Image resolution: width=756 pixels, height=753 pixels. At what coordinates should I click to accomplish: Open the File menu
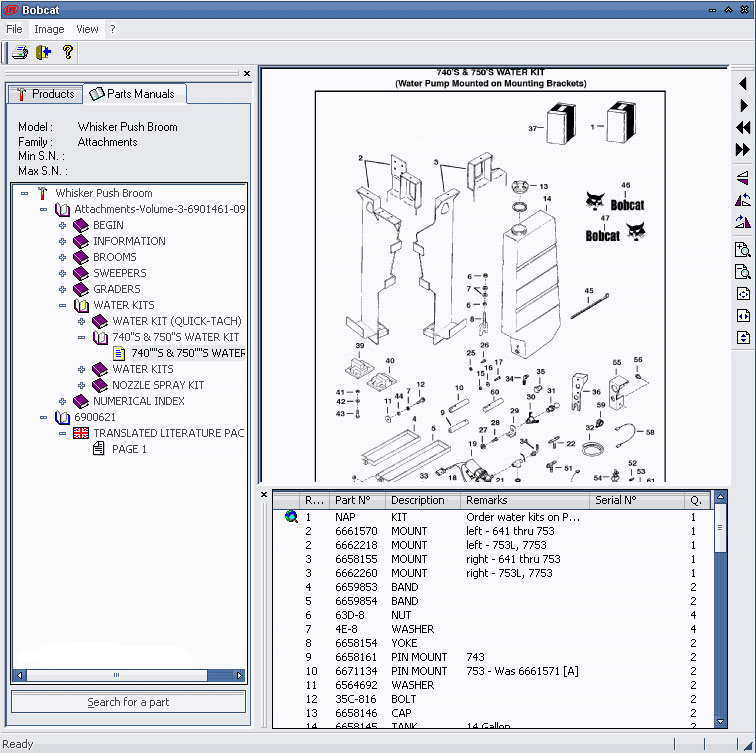pyautogui.click(x=14, y=29)
